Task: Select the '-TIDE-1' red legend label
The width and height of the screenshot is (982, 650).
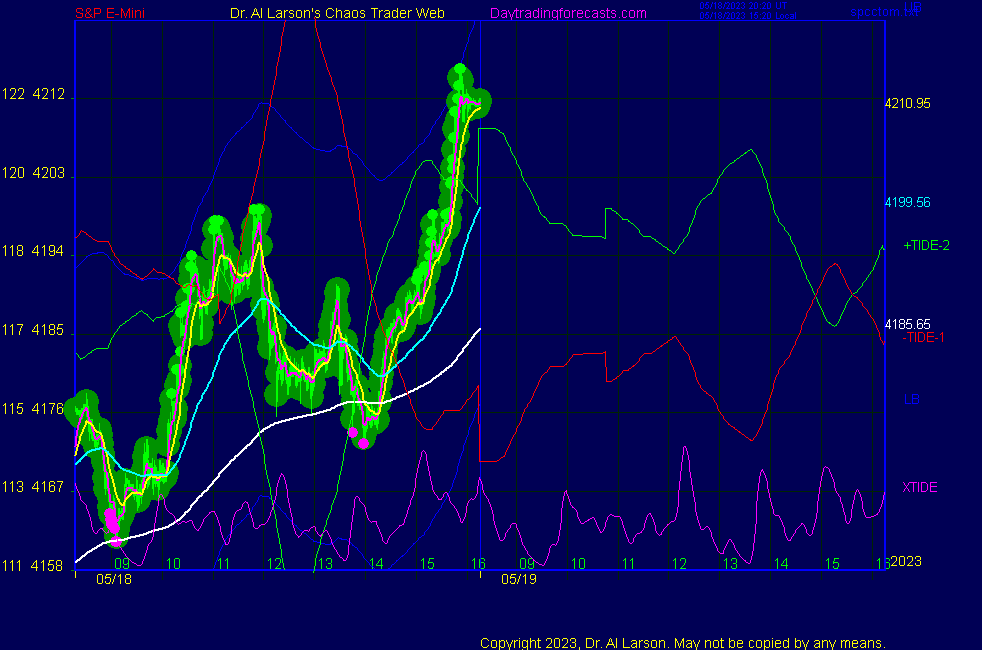Action: (923, 338)
